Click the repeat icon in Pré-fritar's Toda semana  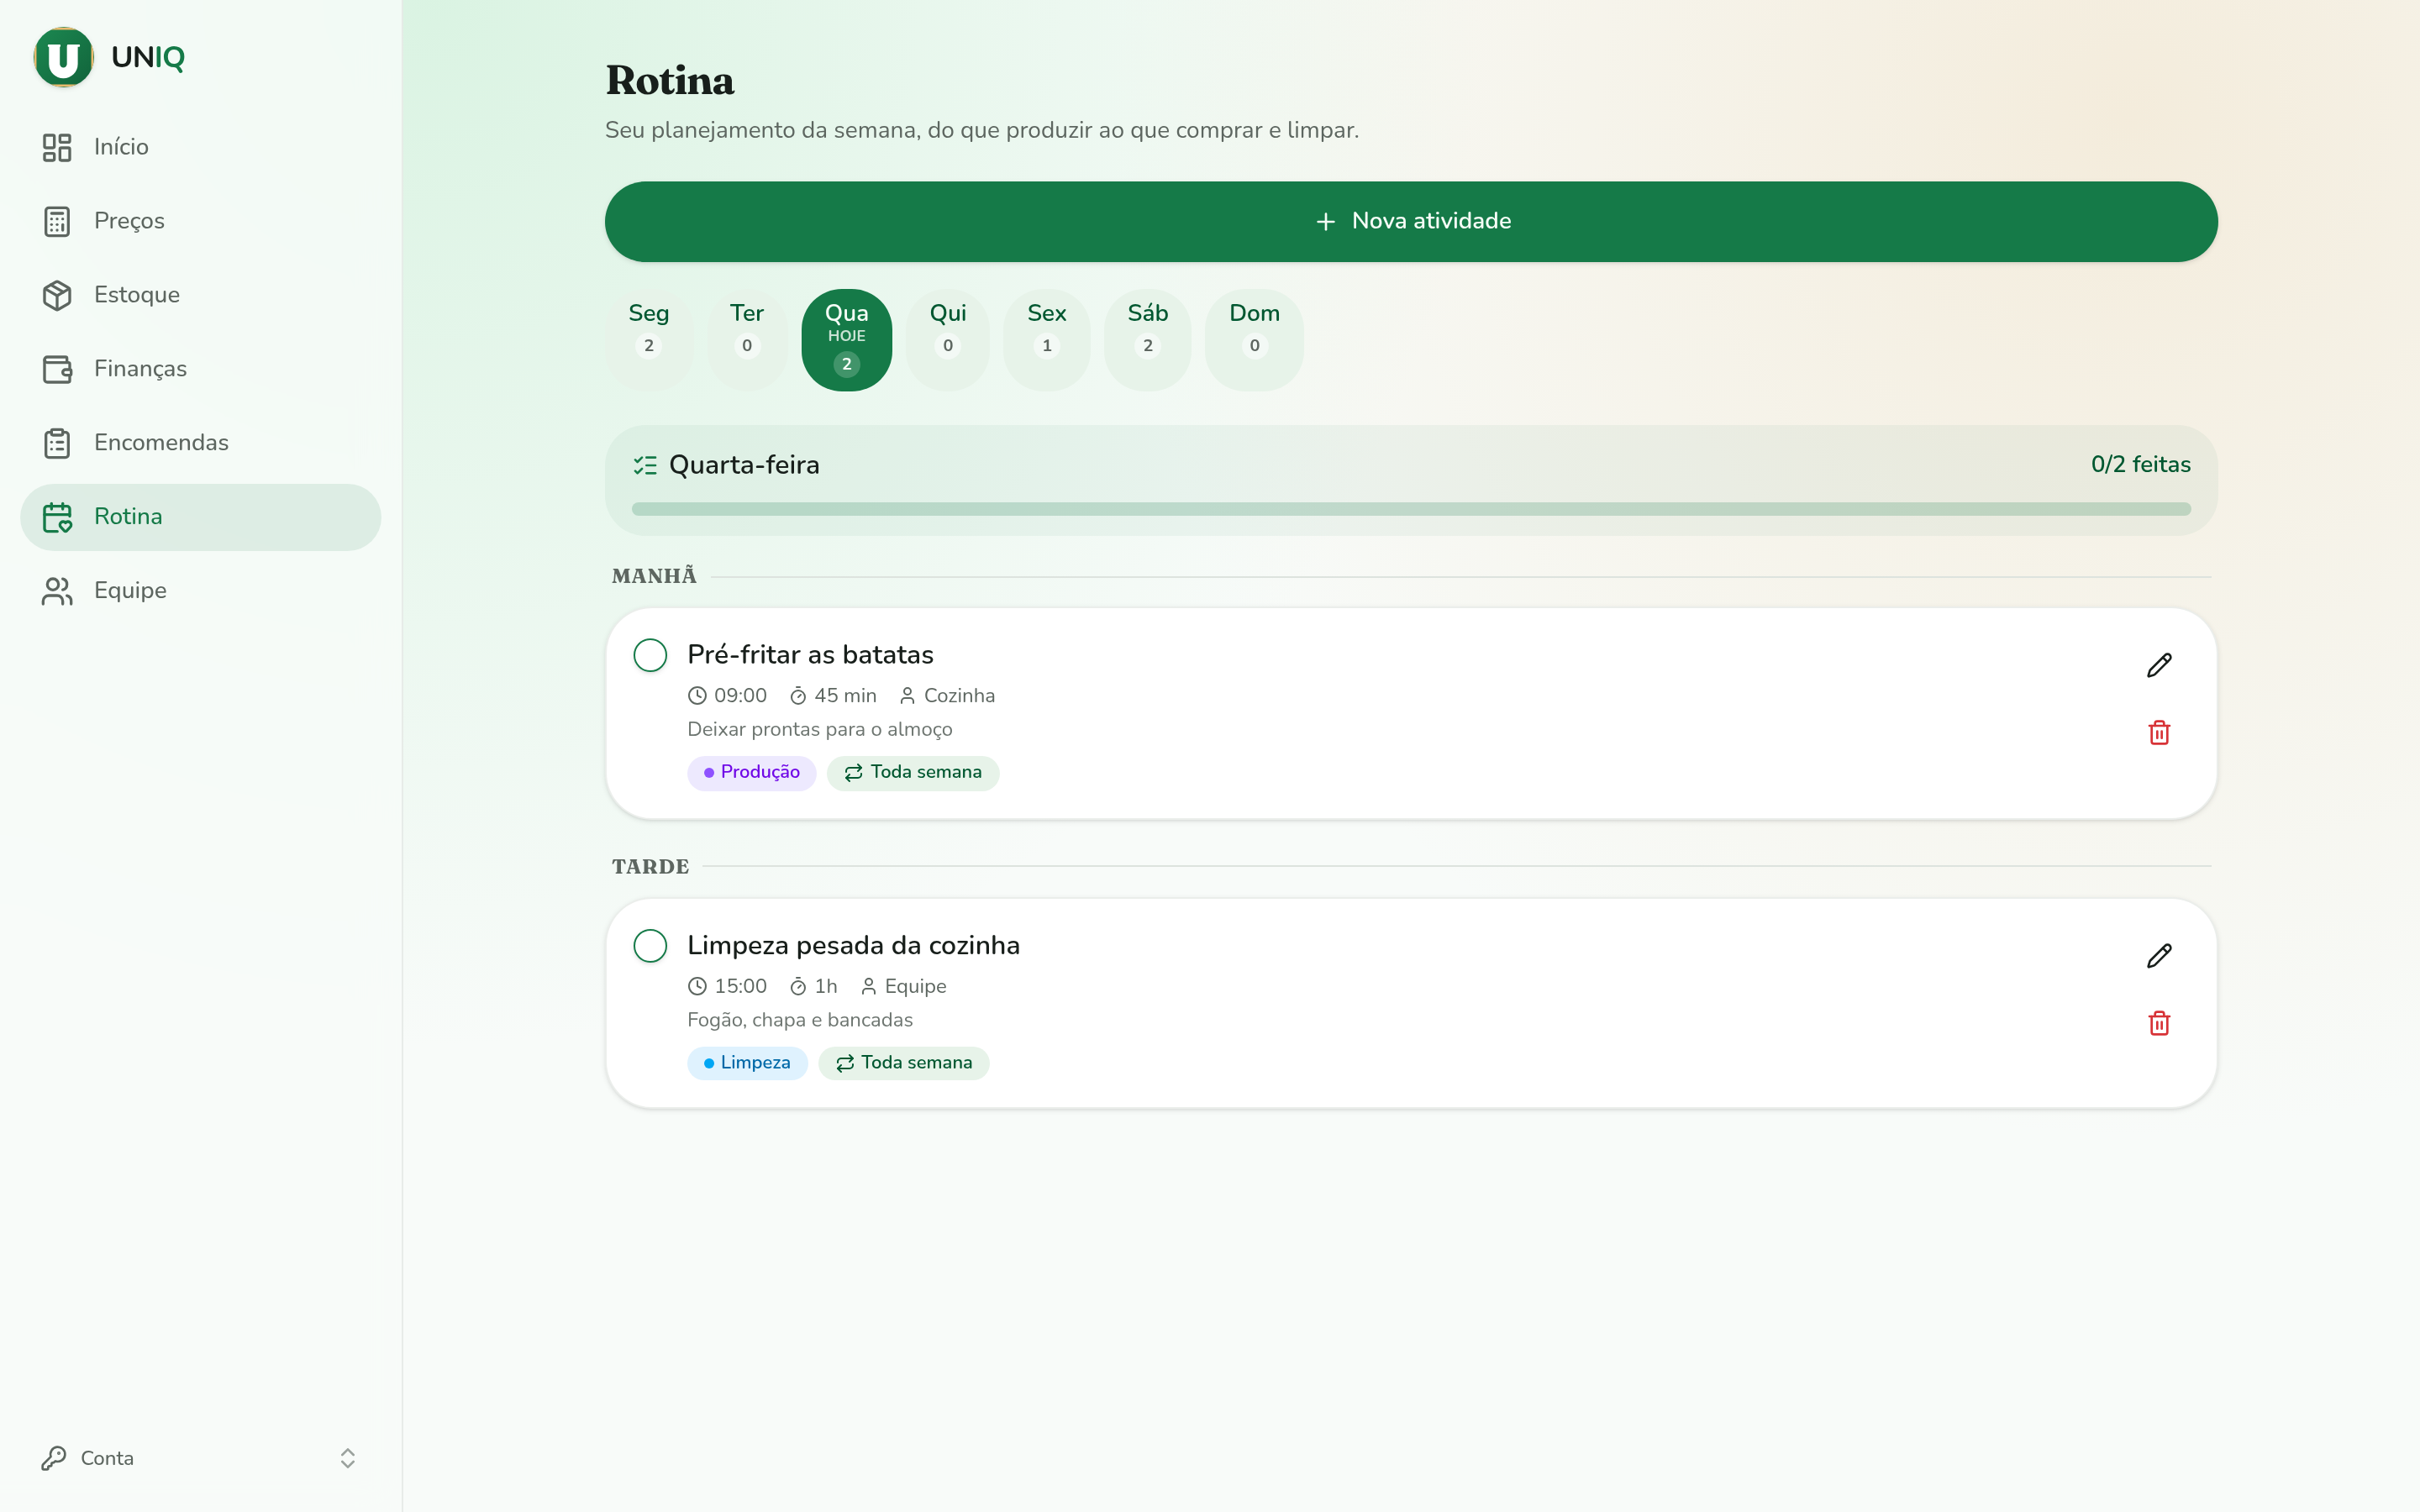(x=853, y=773)
